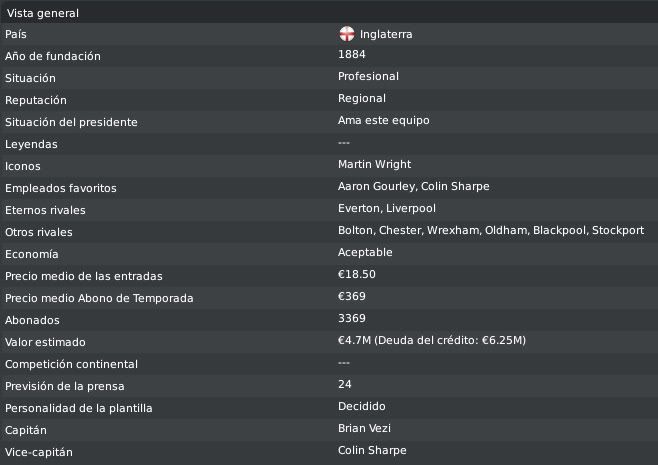The image size is (658, 465).
Task: Open Colin Sharpe in Empleados favoritos
Action: 455,186
